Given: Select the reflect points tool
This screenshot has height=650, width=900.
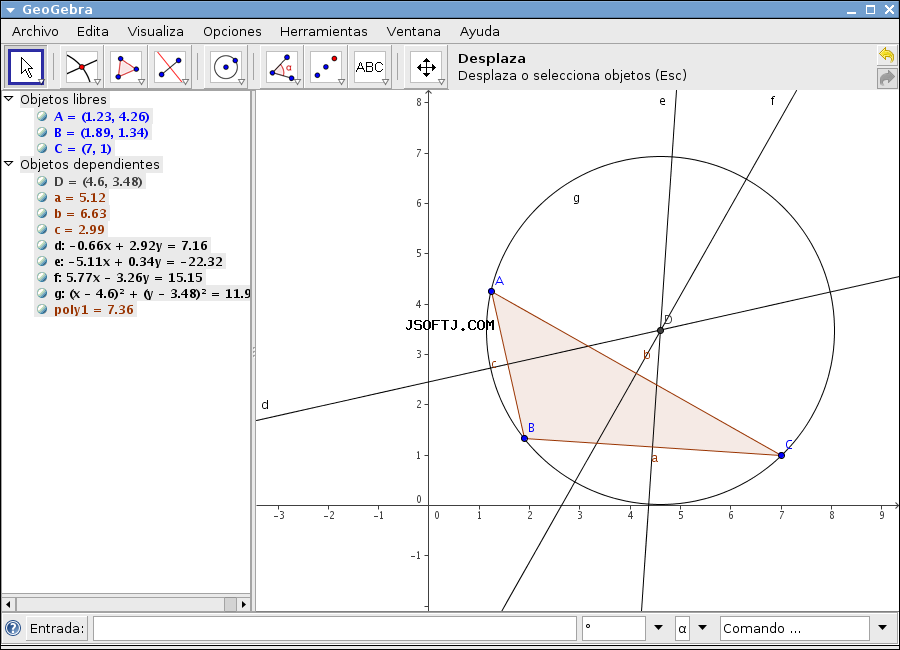Looking at the screenshot, I should (x=326, y=67).
